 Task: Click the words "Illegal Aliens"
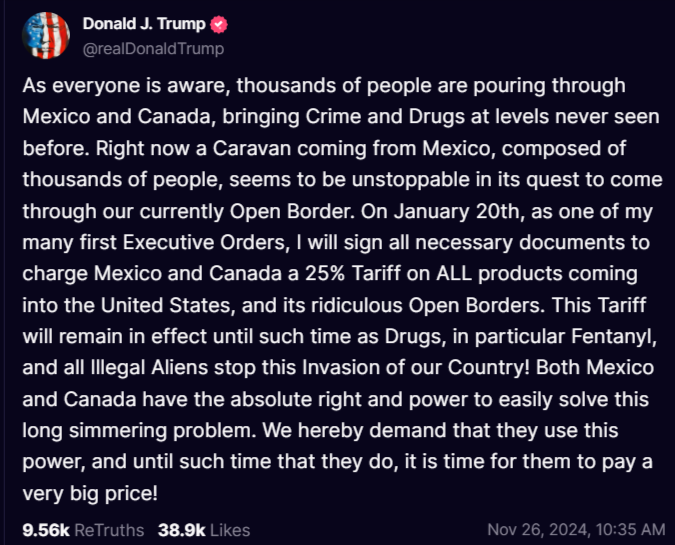[x=149, y=368]
